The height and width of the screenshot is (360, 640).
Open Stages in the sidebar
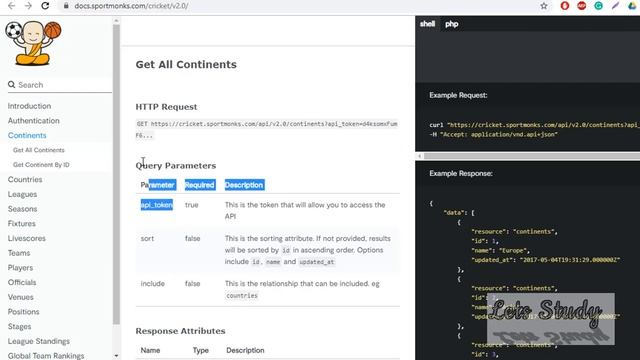(20, 326)
